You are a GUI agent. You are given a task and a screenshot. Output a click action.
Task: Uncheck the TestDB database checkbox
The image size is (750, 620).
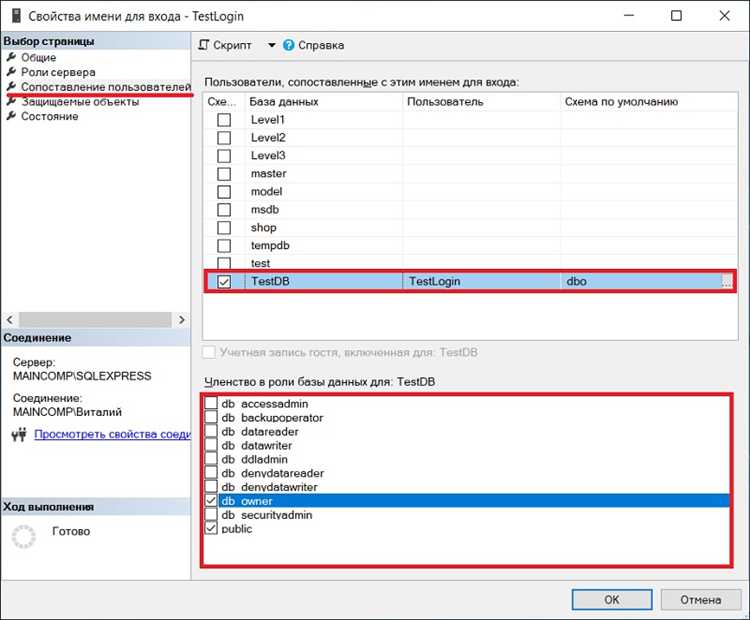(224, 281)
